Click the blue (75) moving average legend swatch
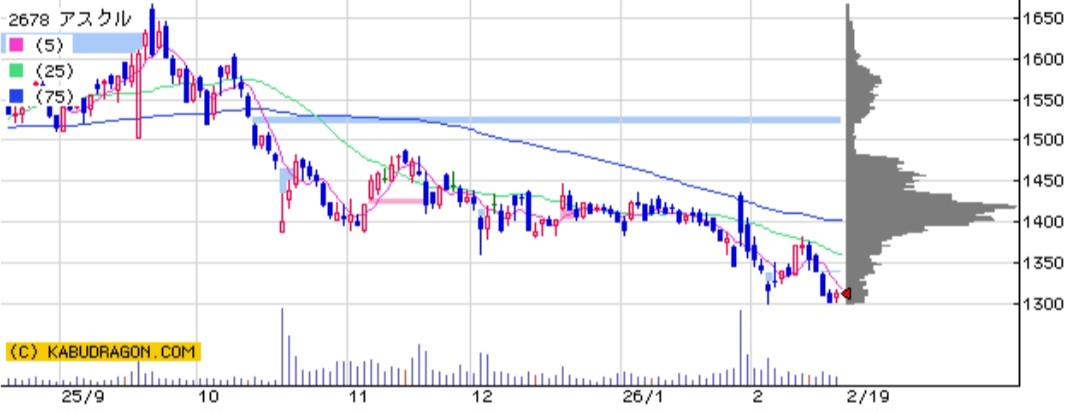The height and width of the screenshot is (413, 1080). [16, 96]
